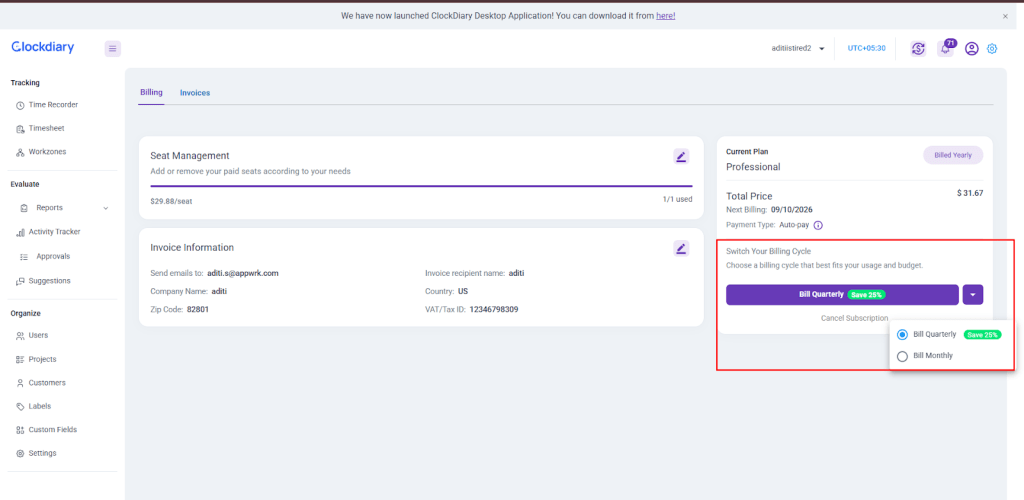Open the desktop app download 'here' link

665,16
